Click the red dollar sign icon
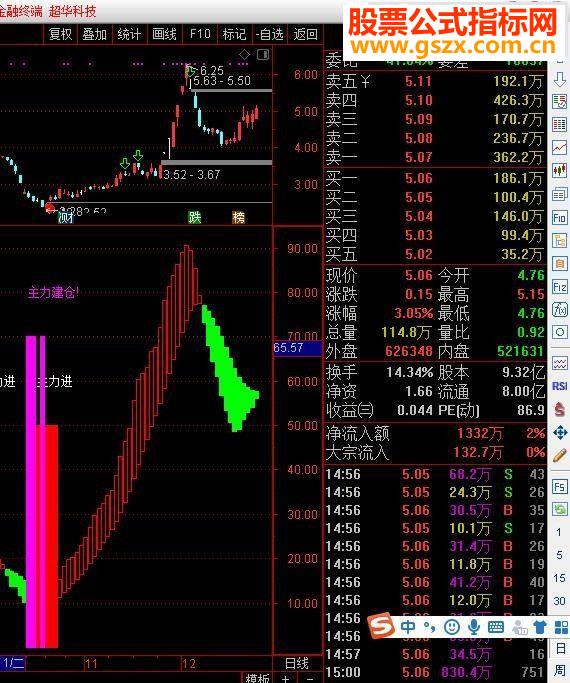This screenshot has width=570, height=683. coord(560,409)
